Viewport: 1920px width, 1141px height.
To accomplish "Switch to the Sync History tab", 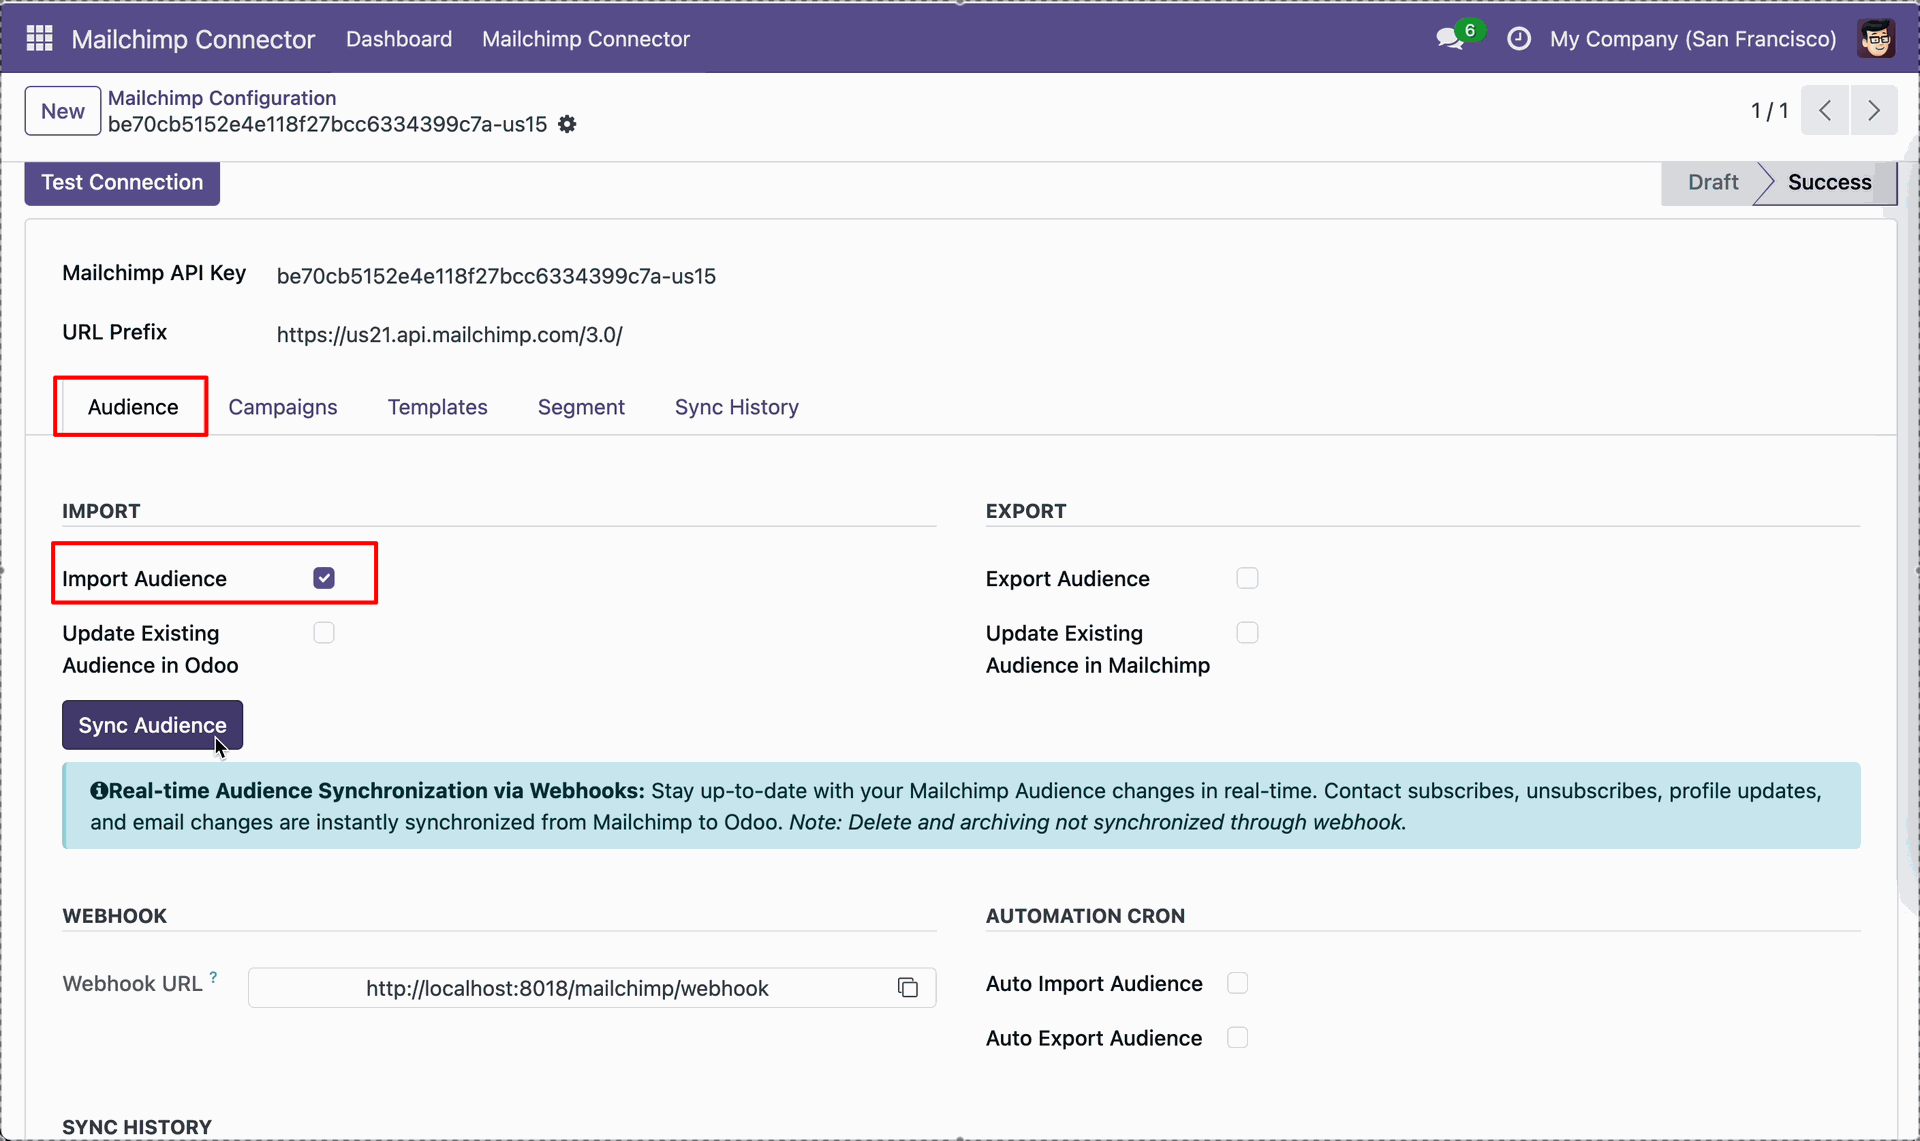I will click(737, 407).
